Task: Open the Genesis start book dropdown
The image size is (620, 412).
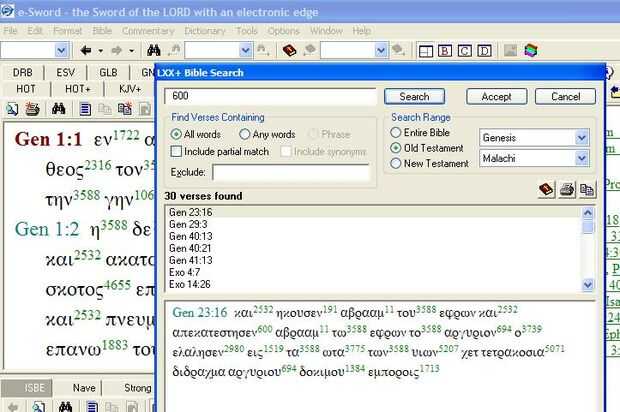Action: (581, 138)
